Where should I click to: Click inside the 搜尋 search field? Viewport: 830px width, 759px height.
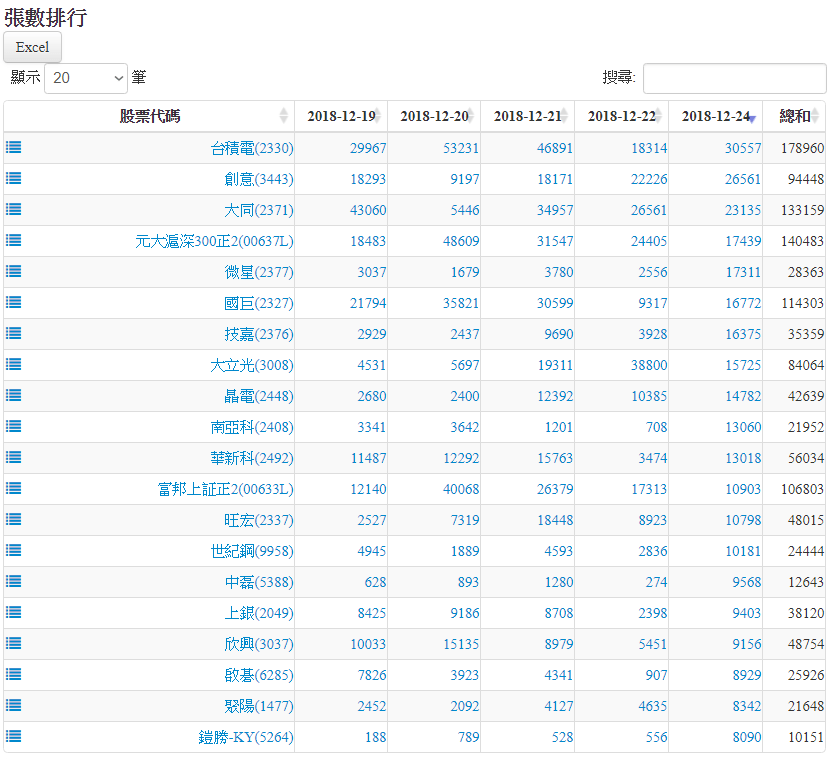click(734, 78)
